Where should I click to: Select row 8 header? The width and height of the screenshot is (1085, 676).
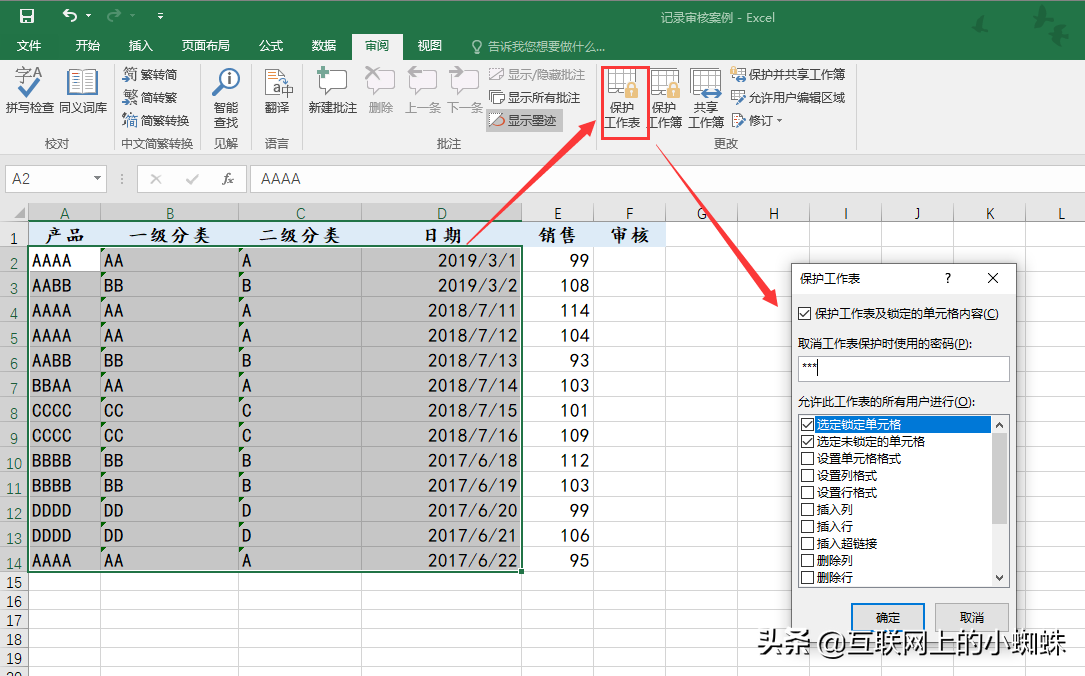[14, 412]
